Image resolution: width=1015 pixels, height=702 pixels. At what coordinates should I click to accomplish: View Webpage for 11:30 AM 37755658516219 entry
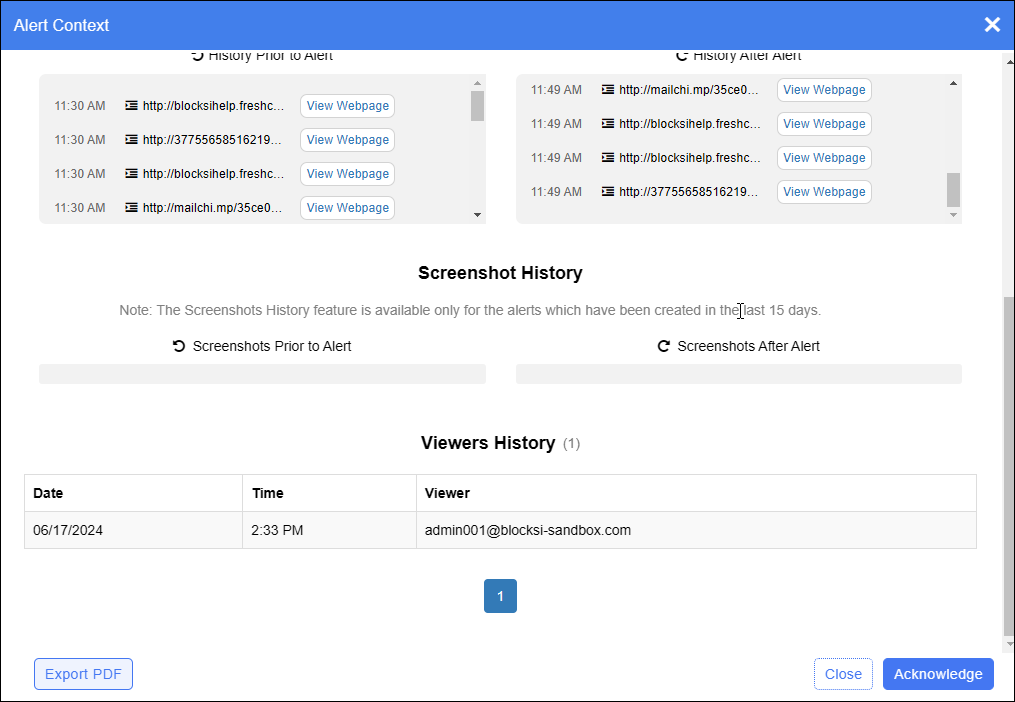click(347, 140)
